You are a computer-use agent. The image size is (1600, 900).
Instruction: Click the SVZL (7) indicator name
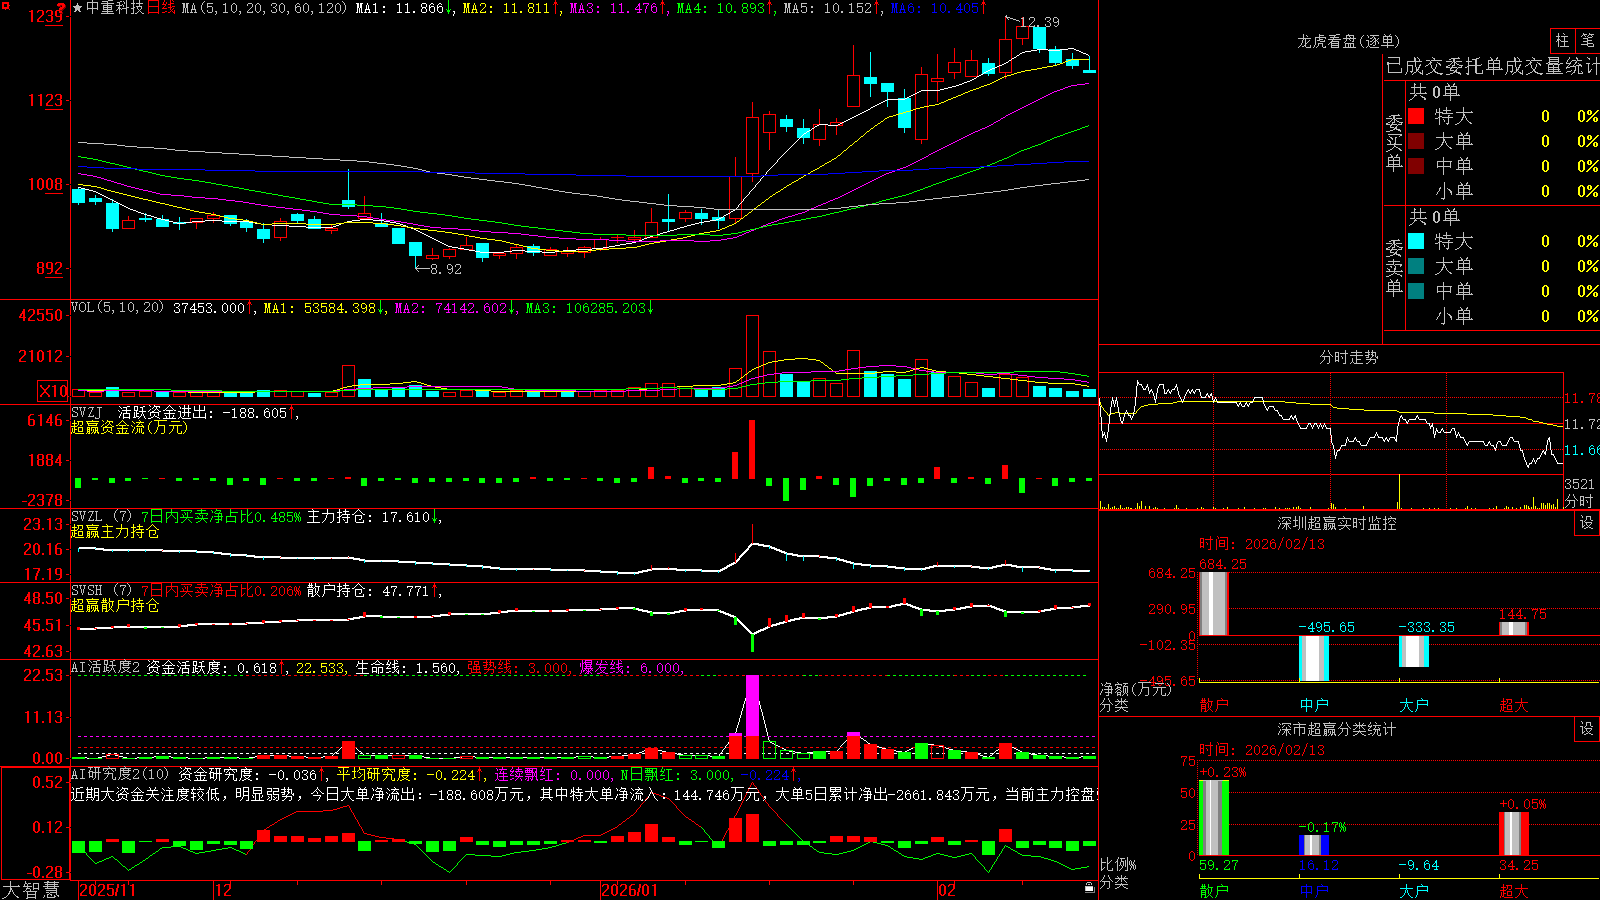pos(101,517)
